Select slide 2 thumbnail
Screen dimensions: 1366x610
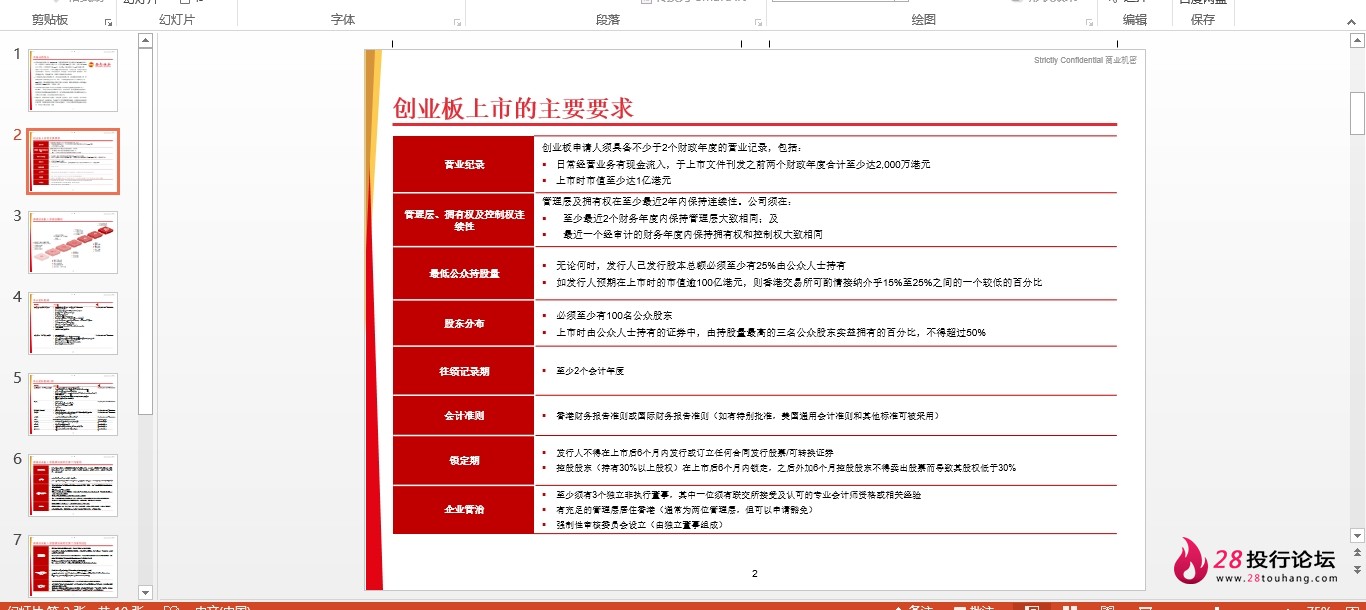coord(73,161)
